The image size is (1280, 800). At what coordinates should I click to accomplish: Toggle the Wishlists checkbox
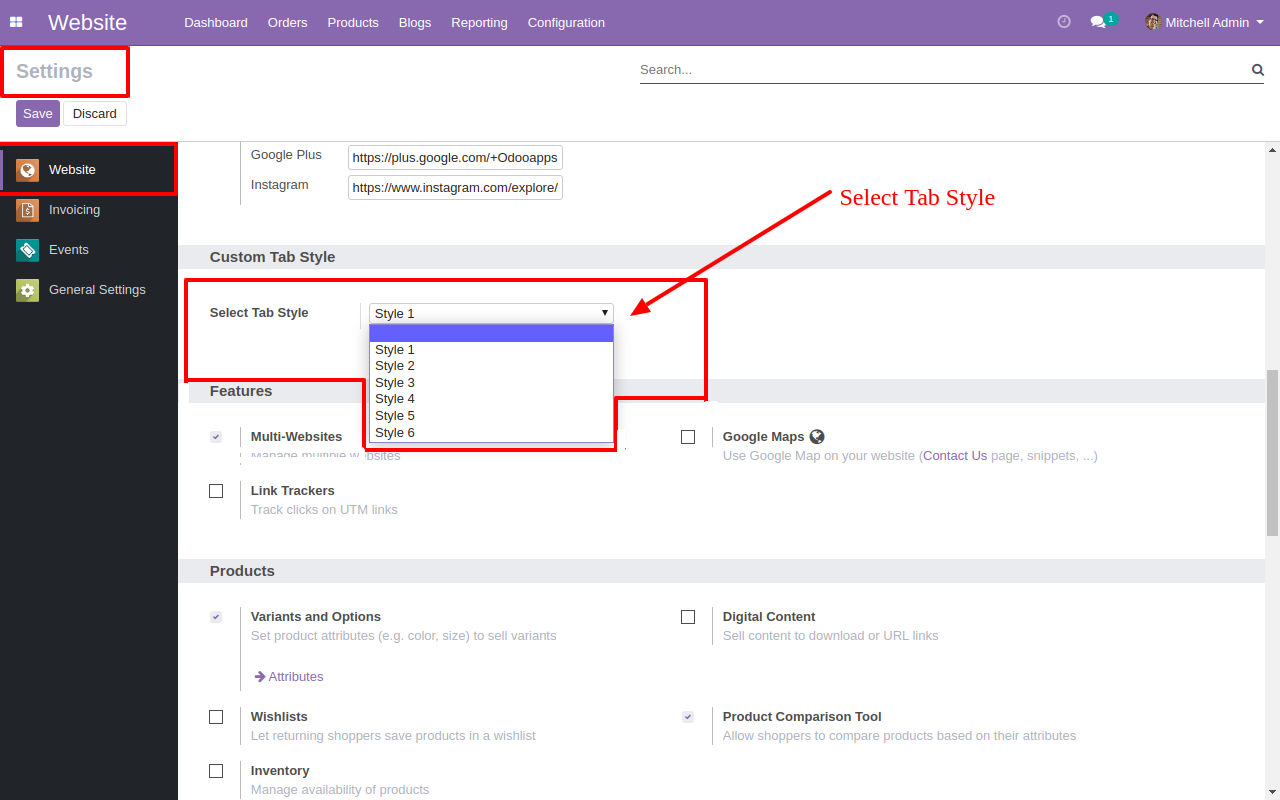tap(216, 717)
